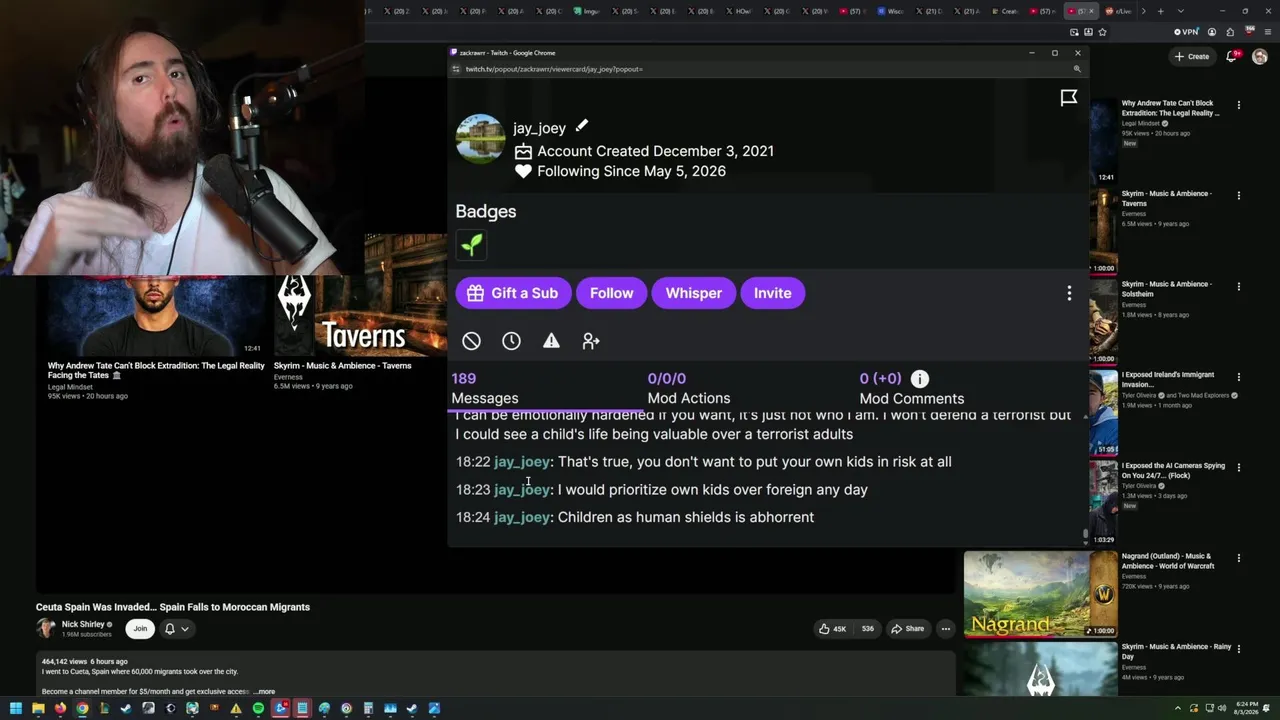Click the add-user arrow icon
The height and width of the screenshot is (720, 1280).
pos(591,341)
